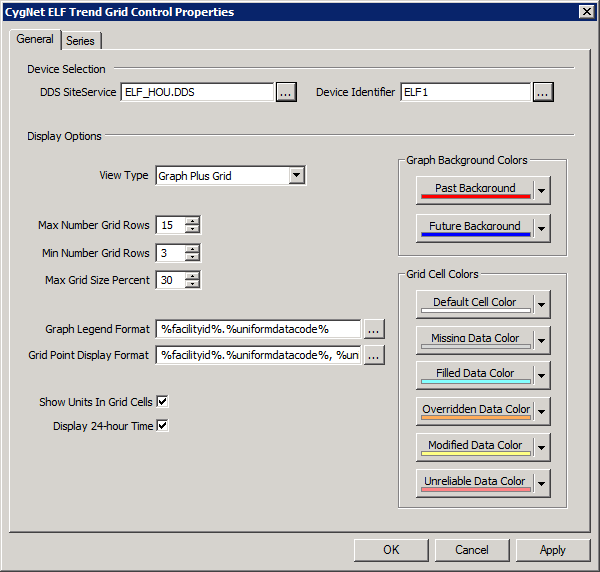Click Max Grid Size Percent field showing 30

tap(171, 280)
